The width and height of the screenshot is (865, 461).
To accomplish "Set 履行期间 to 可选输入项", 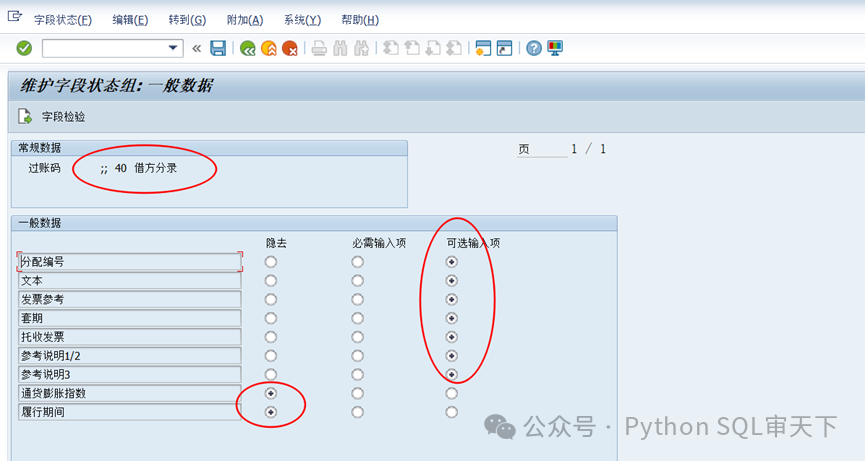I will coord(451,412).
